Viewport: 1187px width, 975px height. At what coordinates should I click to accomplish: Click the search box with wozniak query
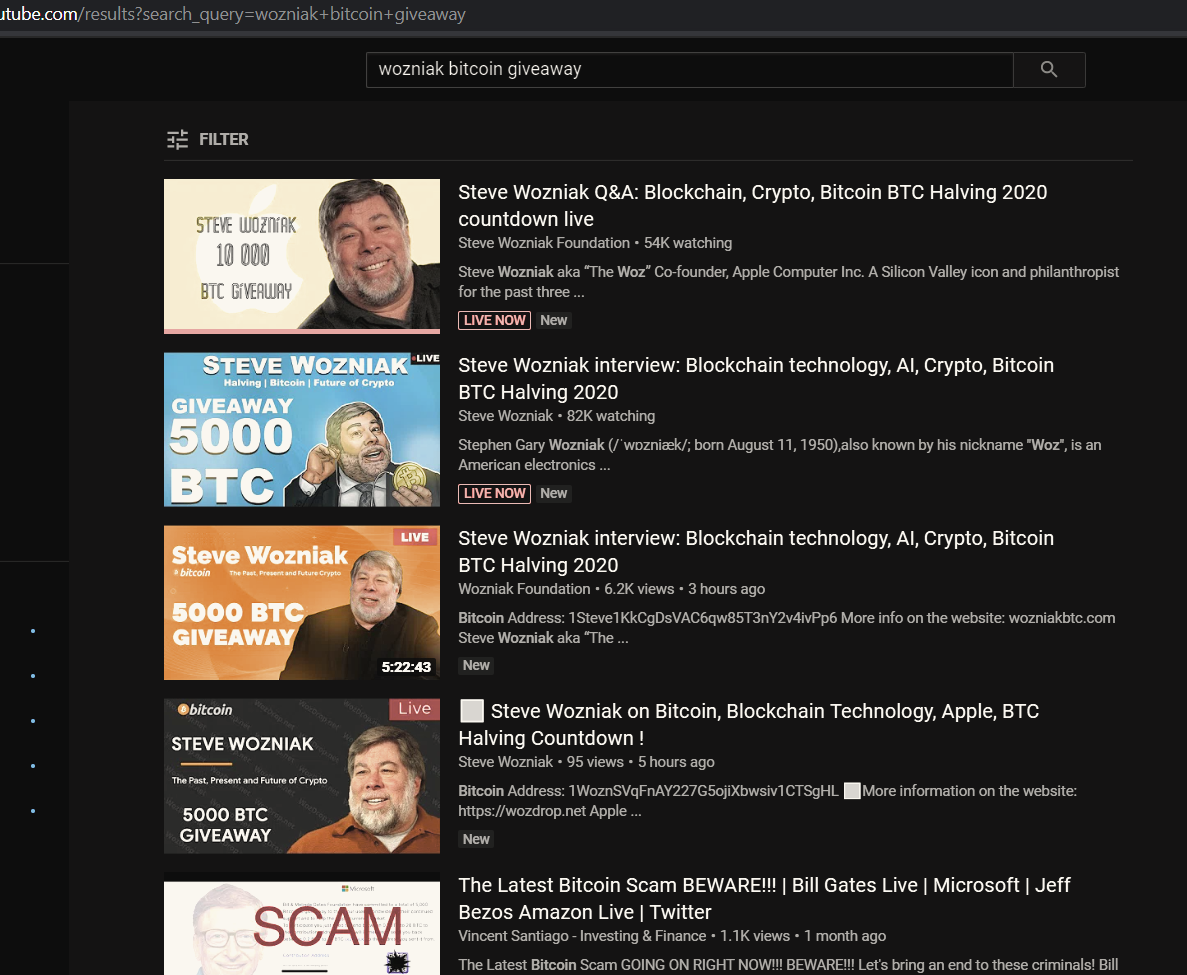click(x=688, y=70)
